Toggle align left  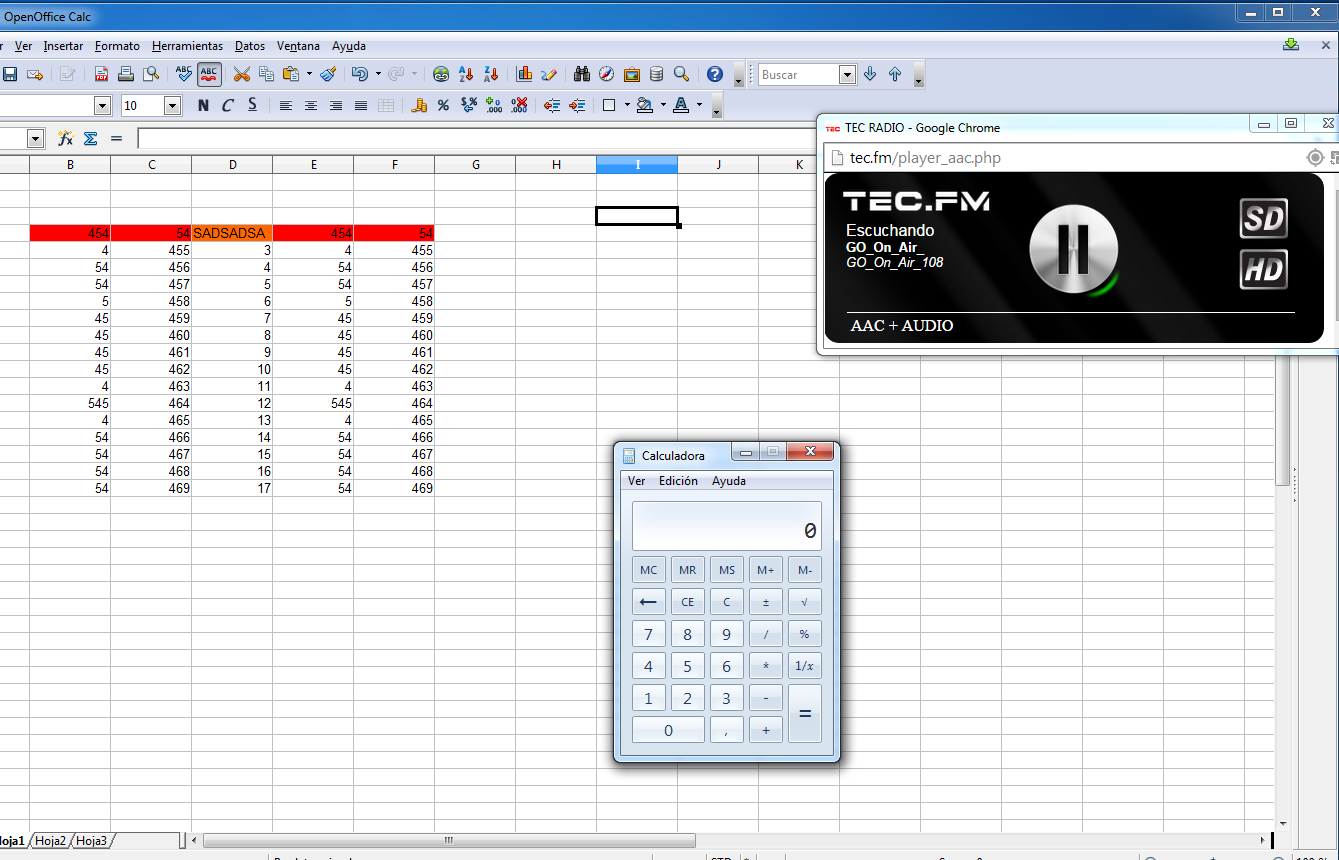point(286,105)
